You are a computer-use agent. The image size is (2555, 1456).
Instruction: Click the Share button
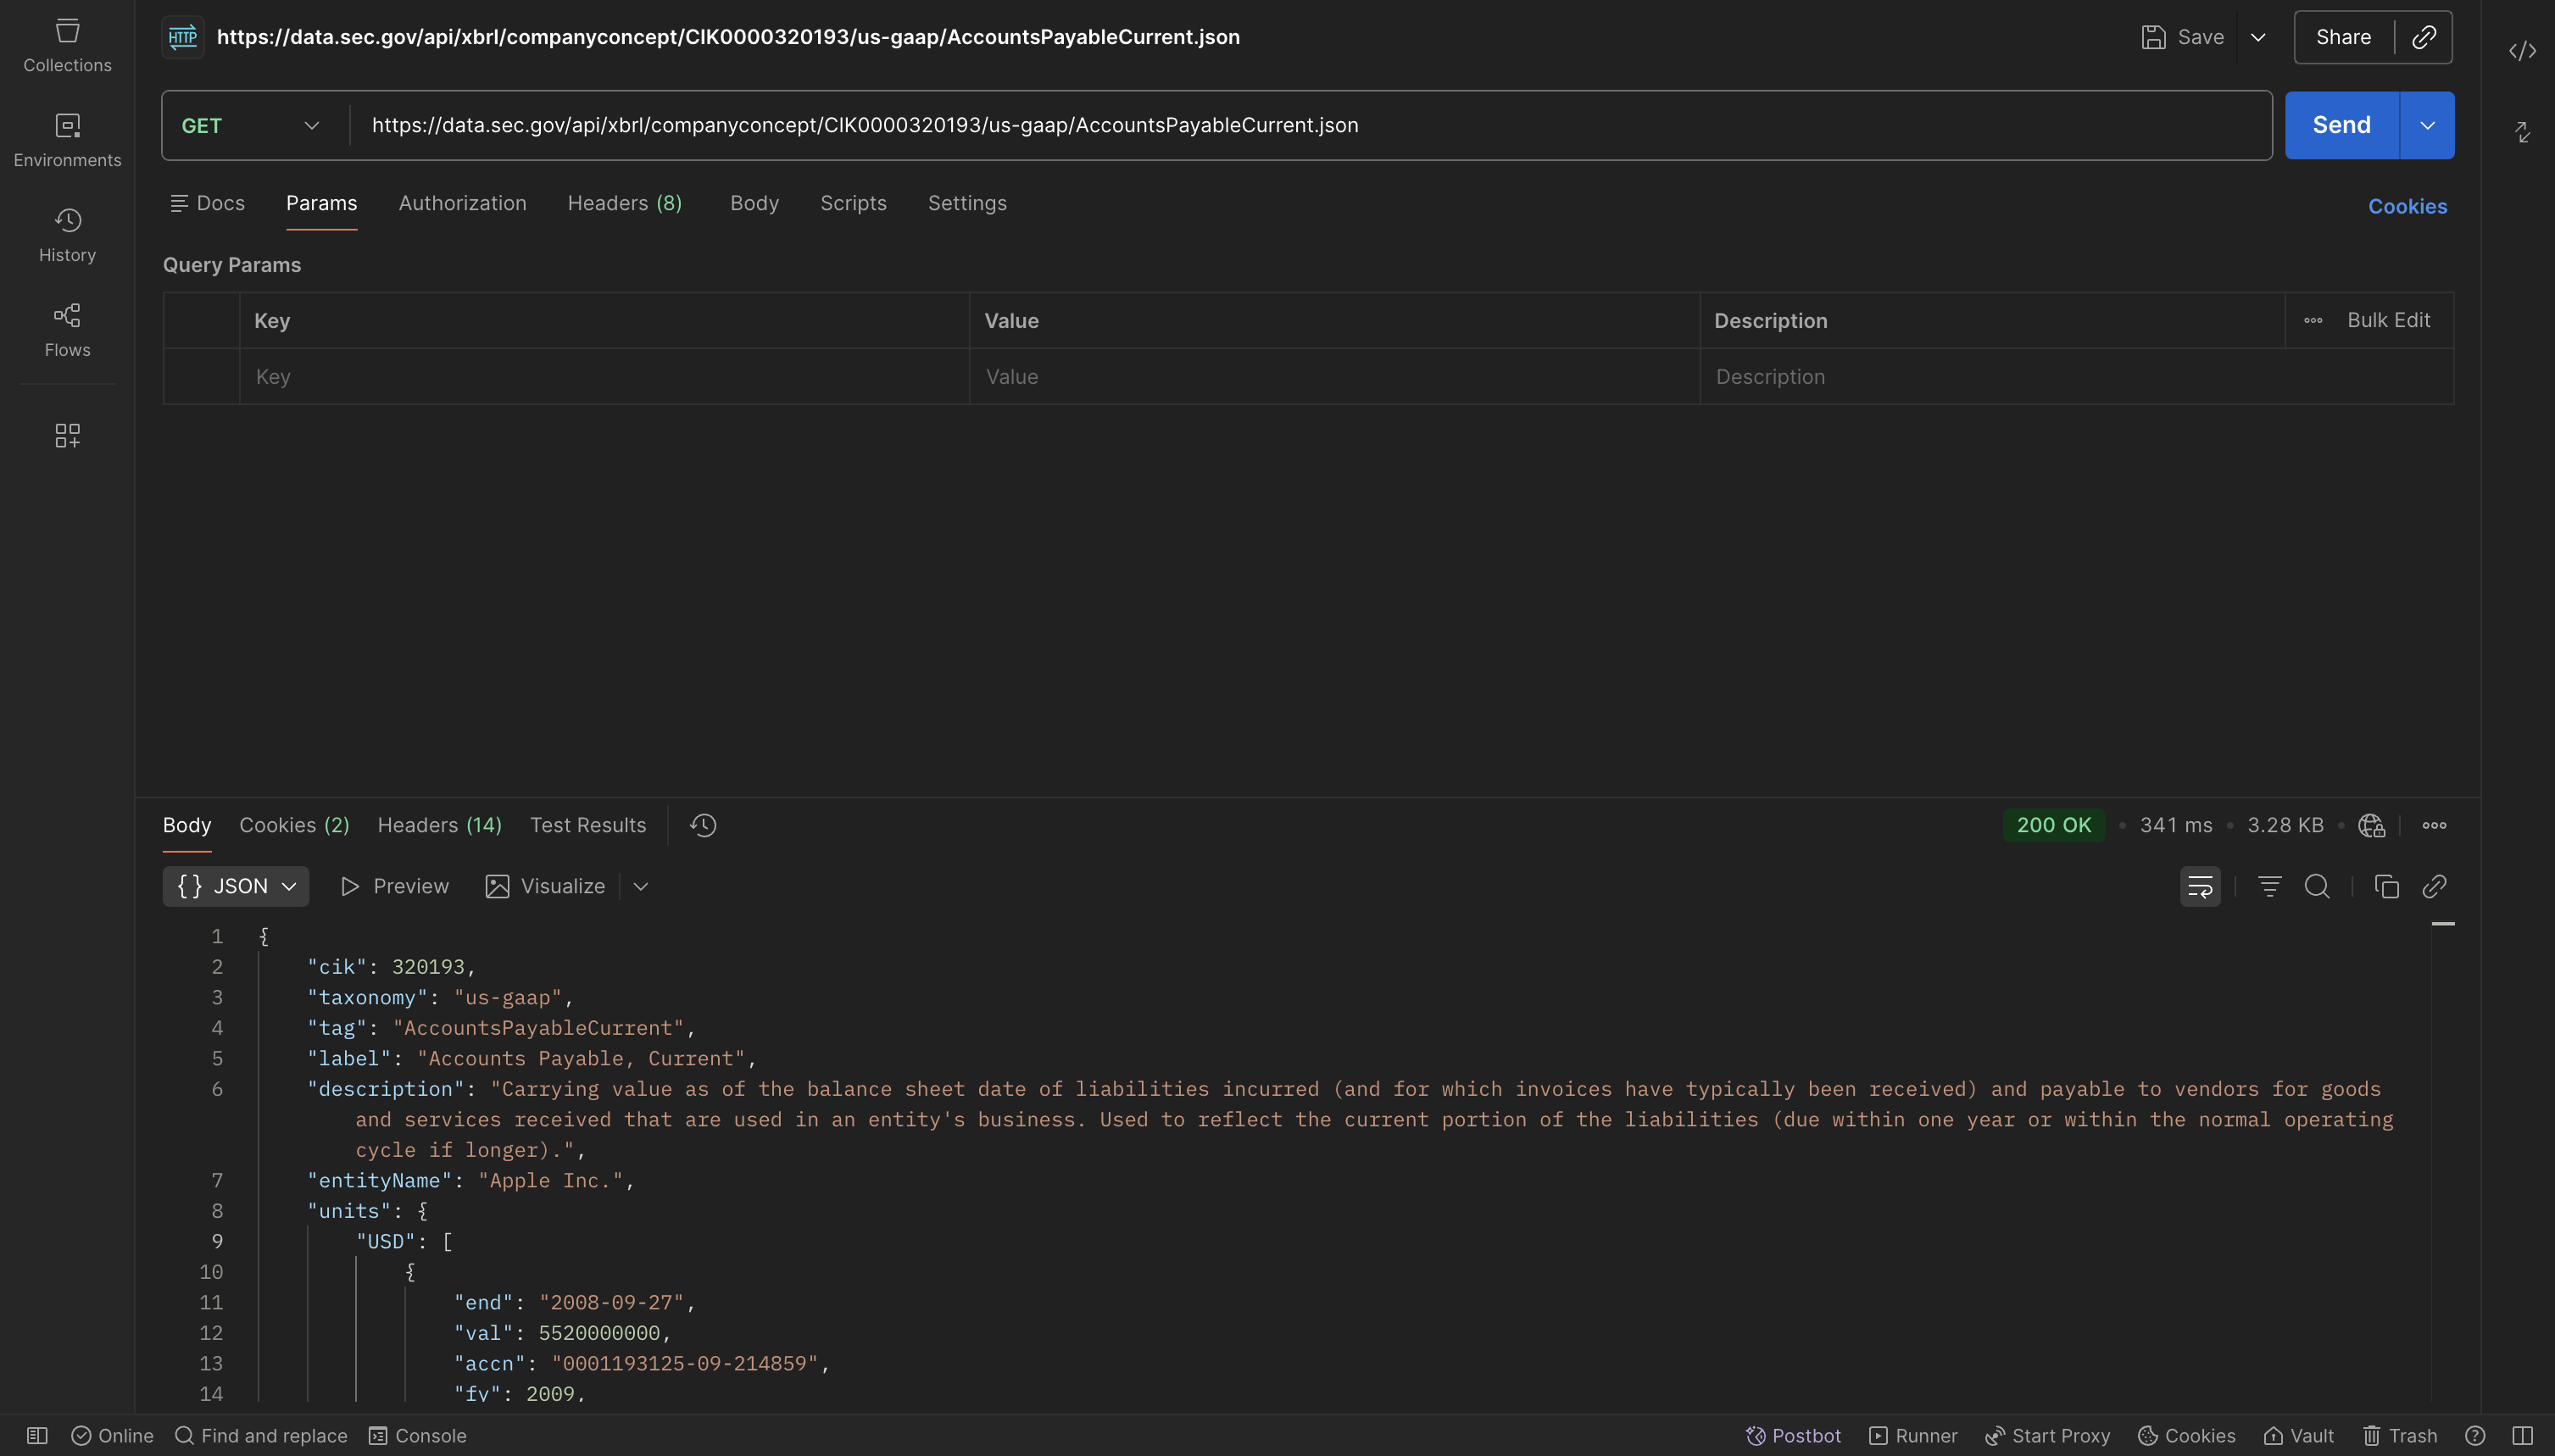click(2343, 38)
